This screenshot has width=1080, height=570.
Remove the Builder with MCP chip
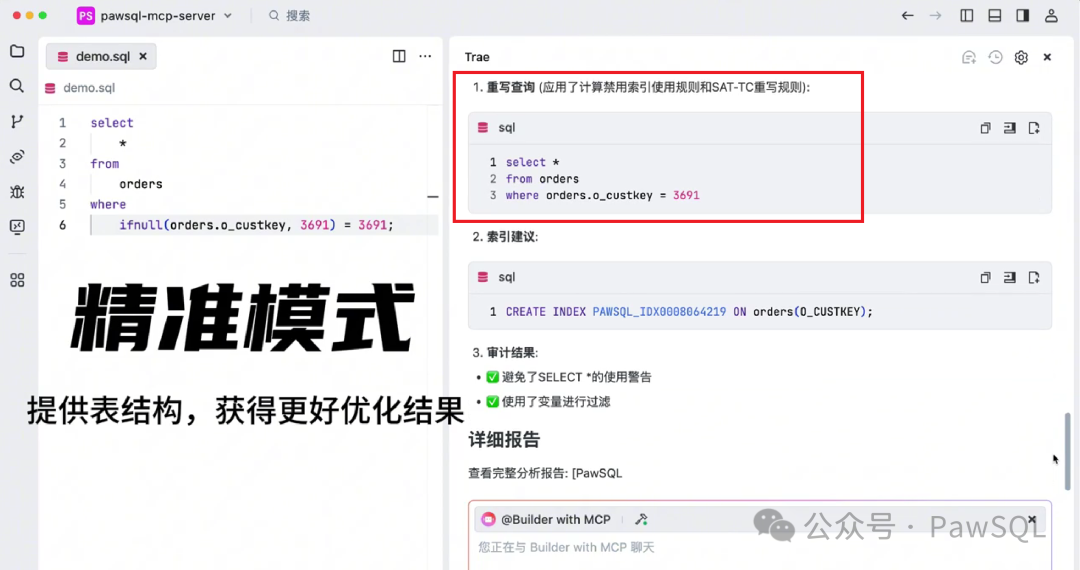(1032, 519)
